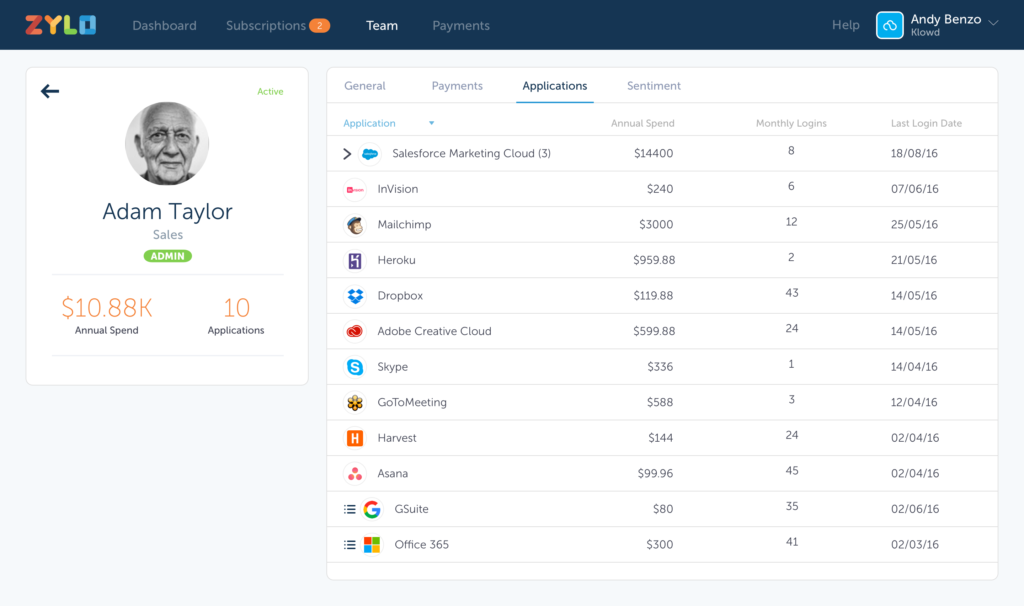Select the Applications tab
The height and width of the screenshot is (606, 1024).
tap(554, 86)
